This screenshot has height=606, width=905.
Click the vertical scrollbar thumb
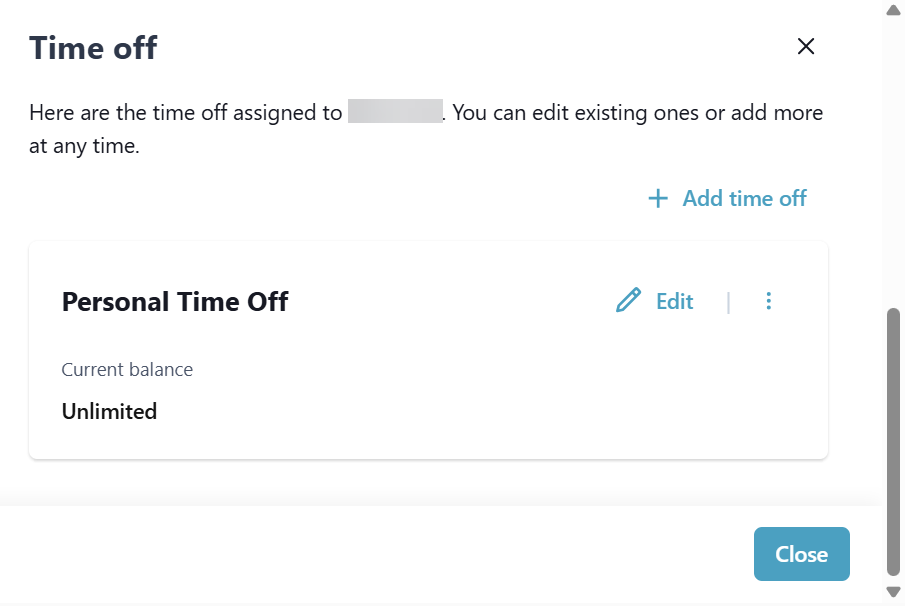pyautogui.click(x=893, y=440)
